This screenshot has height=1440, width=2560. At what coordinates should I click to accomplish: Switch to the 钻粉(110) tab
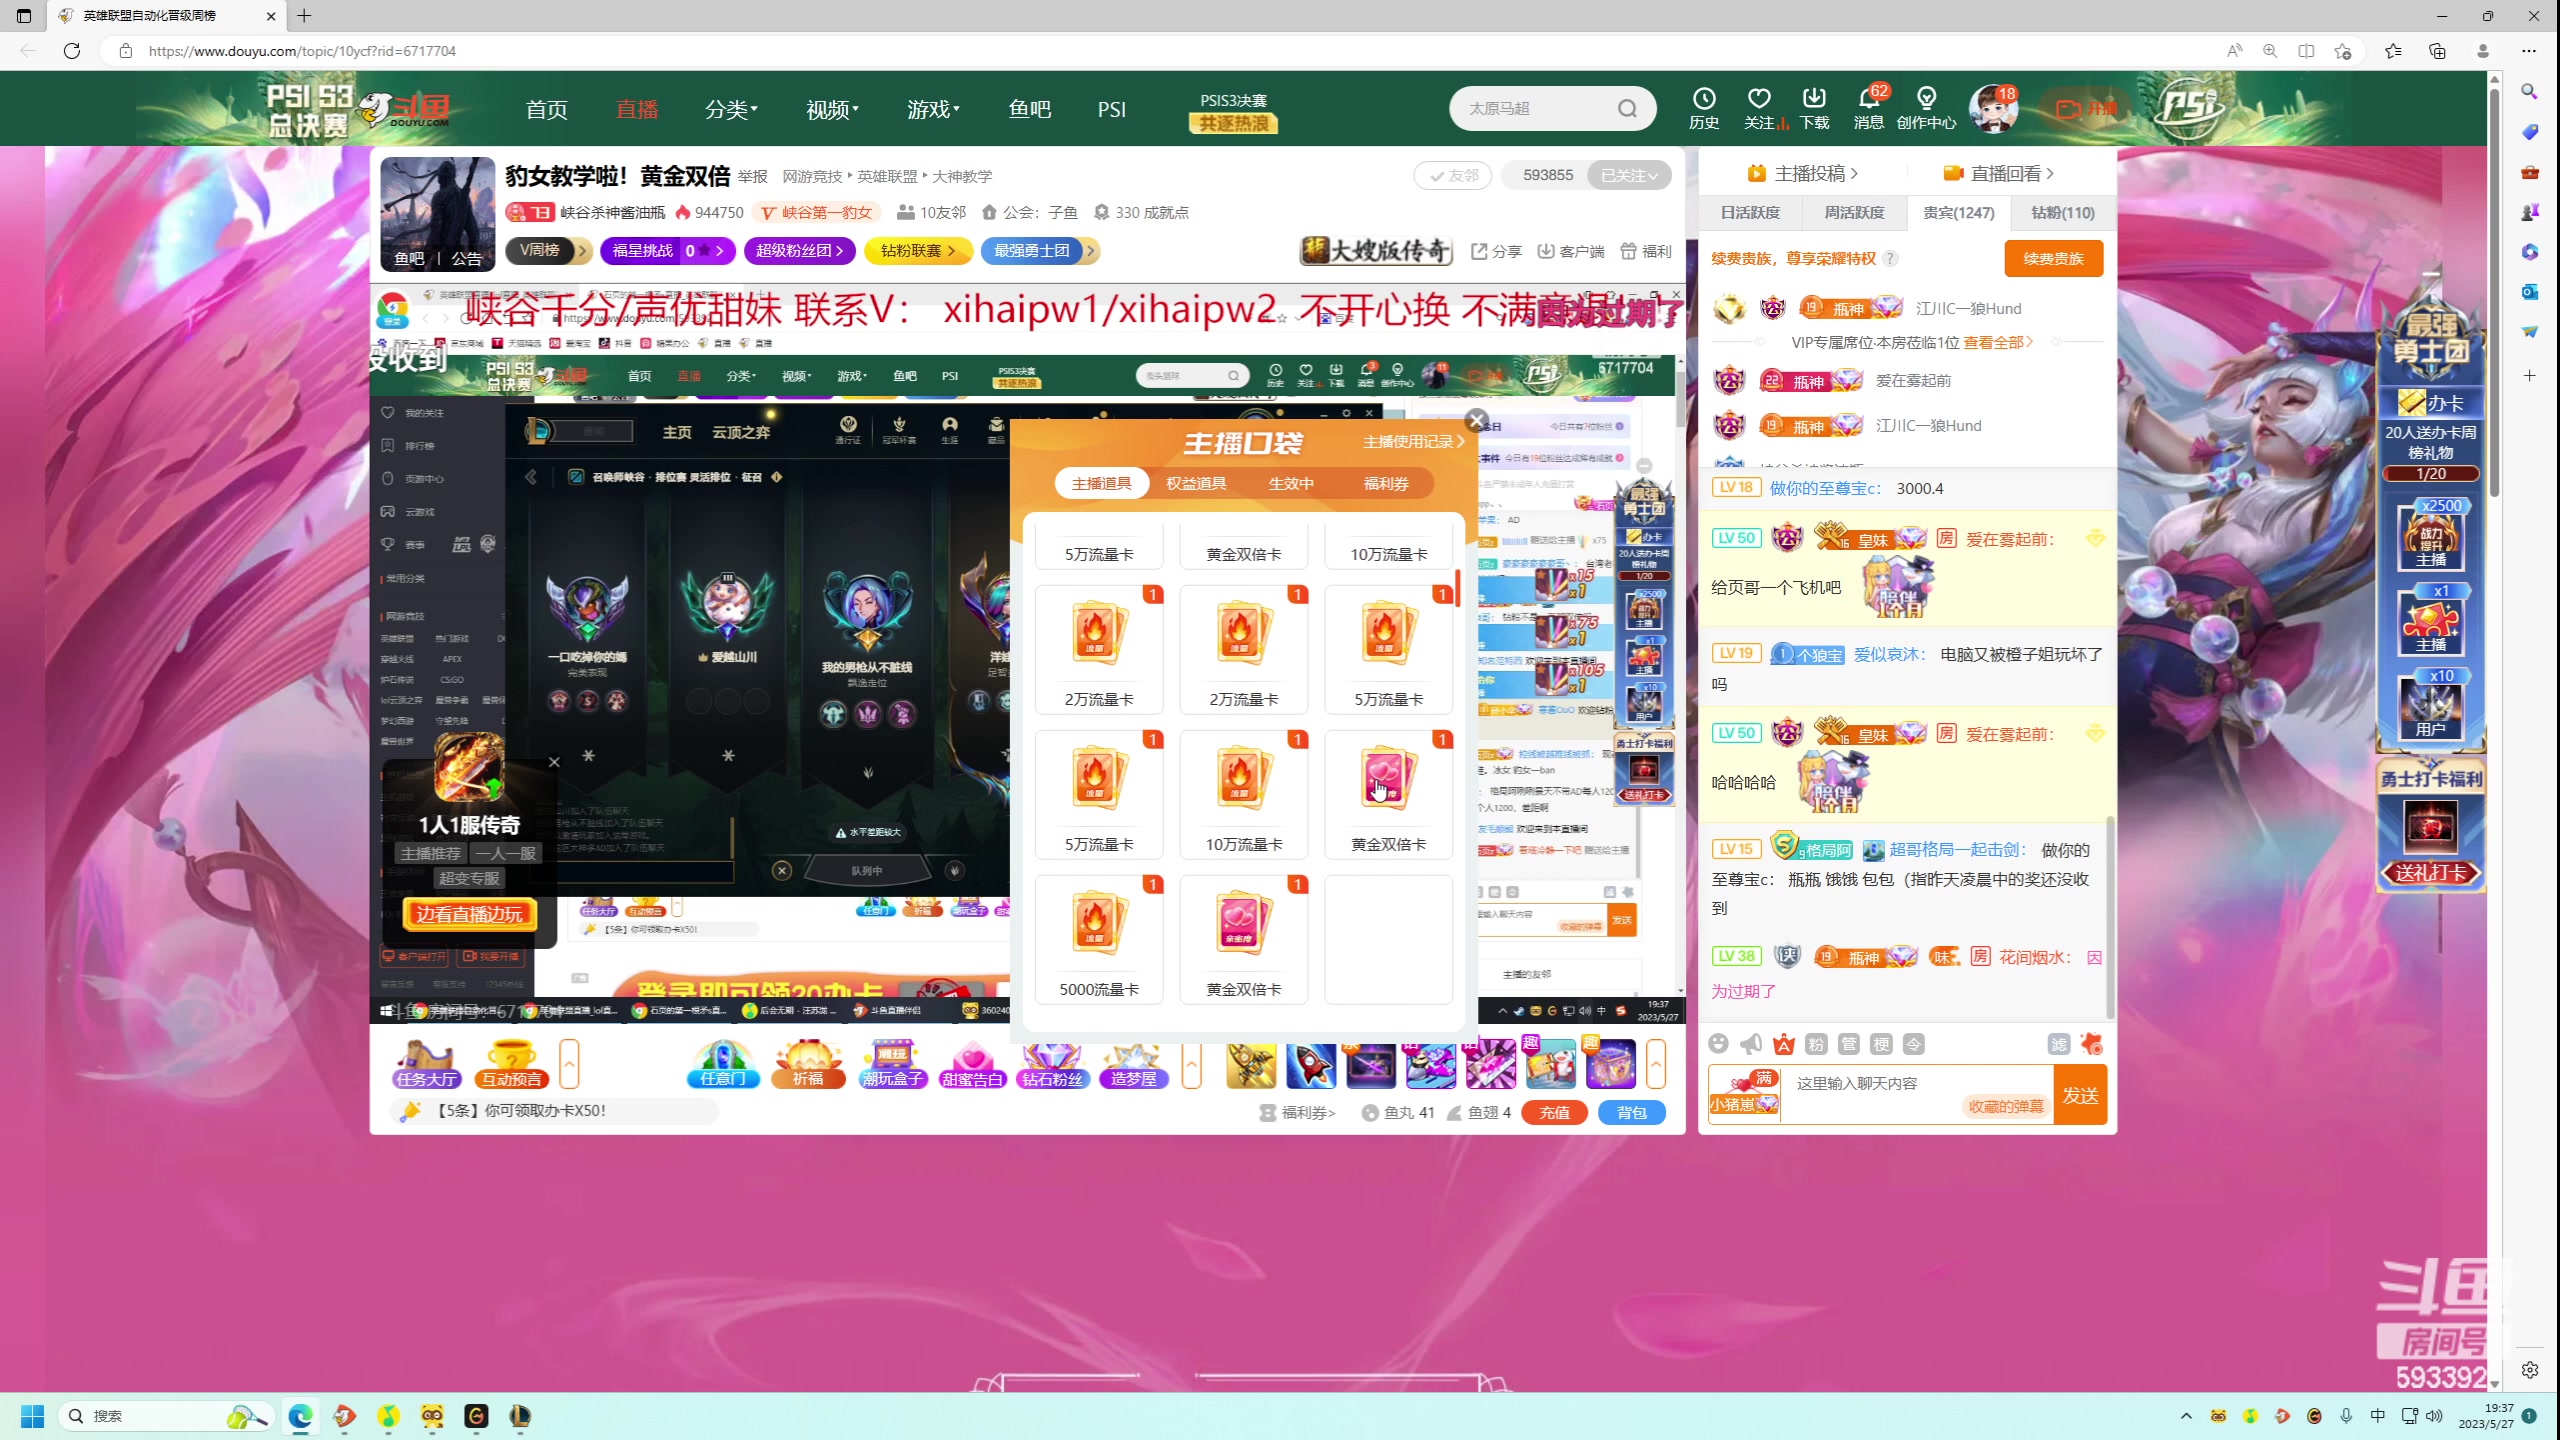click(x=2063, y=212)
